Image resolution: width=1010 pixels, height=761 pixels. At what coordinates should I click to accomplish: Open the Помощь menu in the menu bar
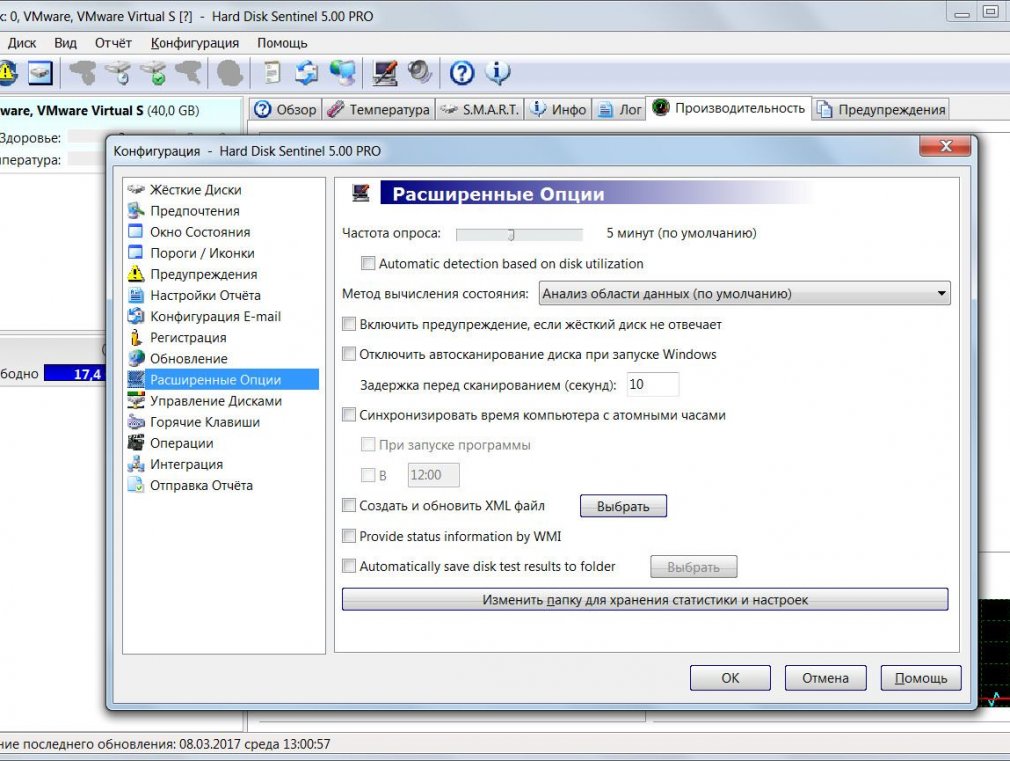tap(282, 43)
